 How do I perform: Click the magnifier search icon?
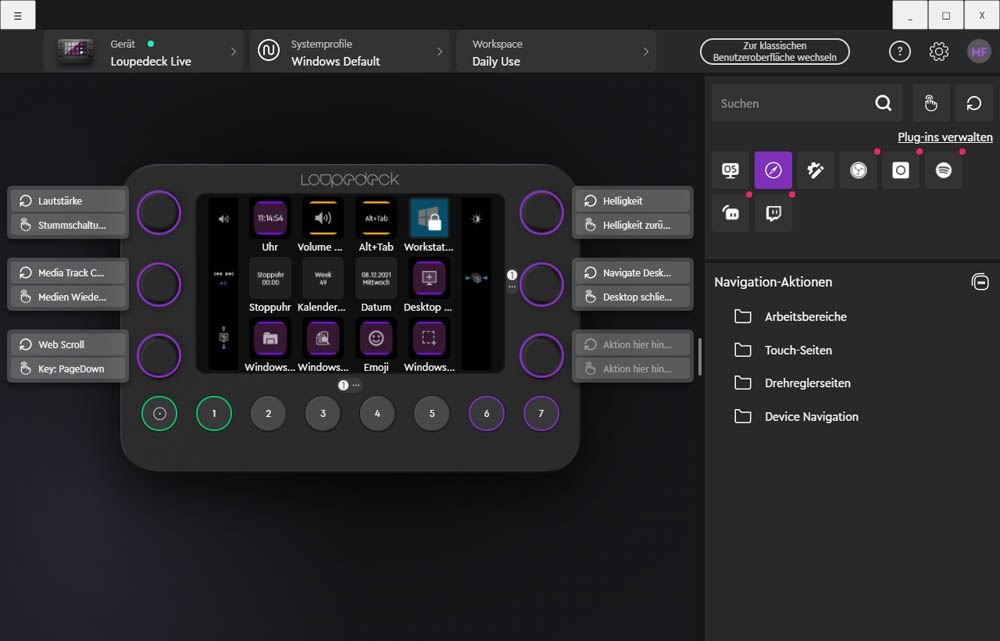[883, 103]
